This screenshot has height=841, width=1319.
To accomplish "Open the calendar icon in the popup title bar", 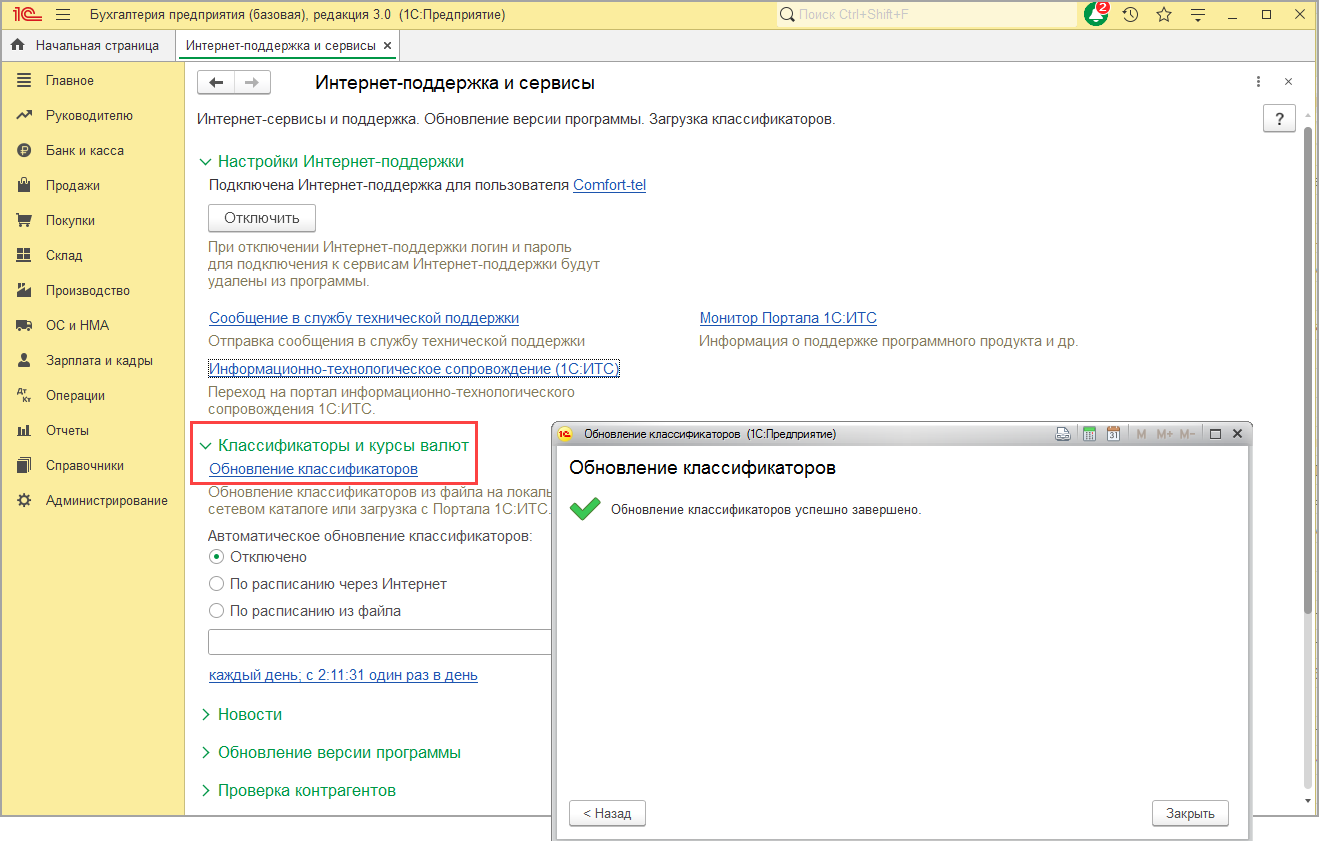I will [1113, 434].
